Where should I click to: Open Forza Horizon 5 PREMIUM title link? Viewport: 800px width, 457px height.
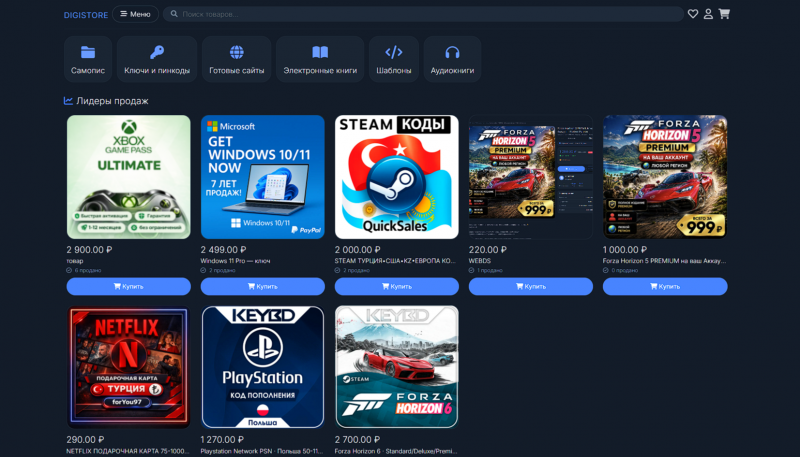pos(664,261)
